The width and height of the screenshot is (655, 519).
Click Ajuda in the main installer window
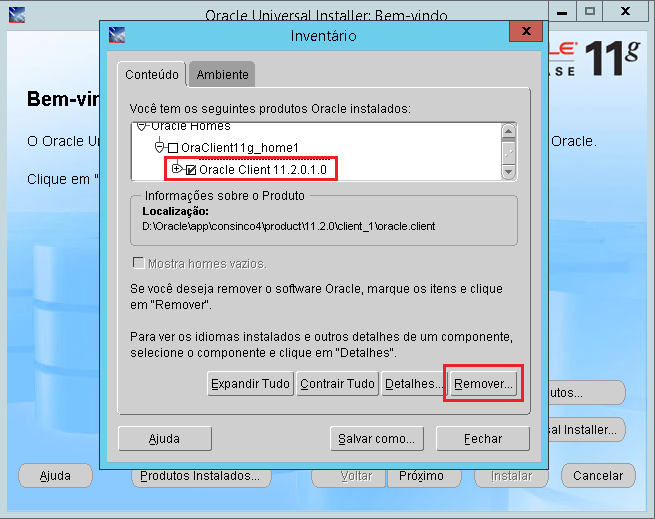[55, 476]
